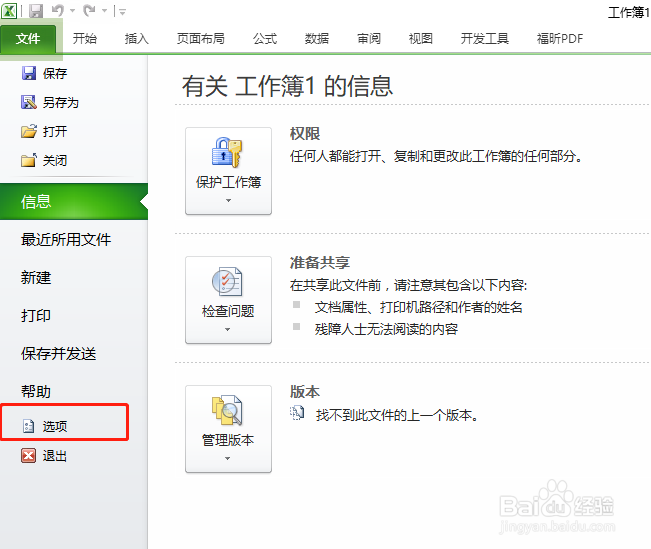Click the 检查问题 button label

click(x=228, y=311)
